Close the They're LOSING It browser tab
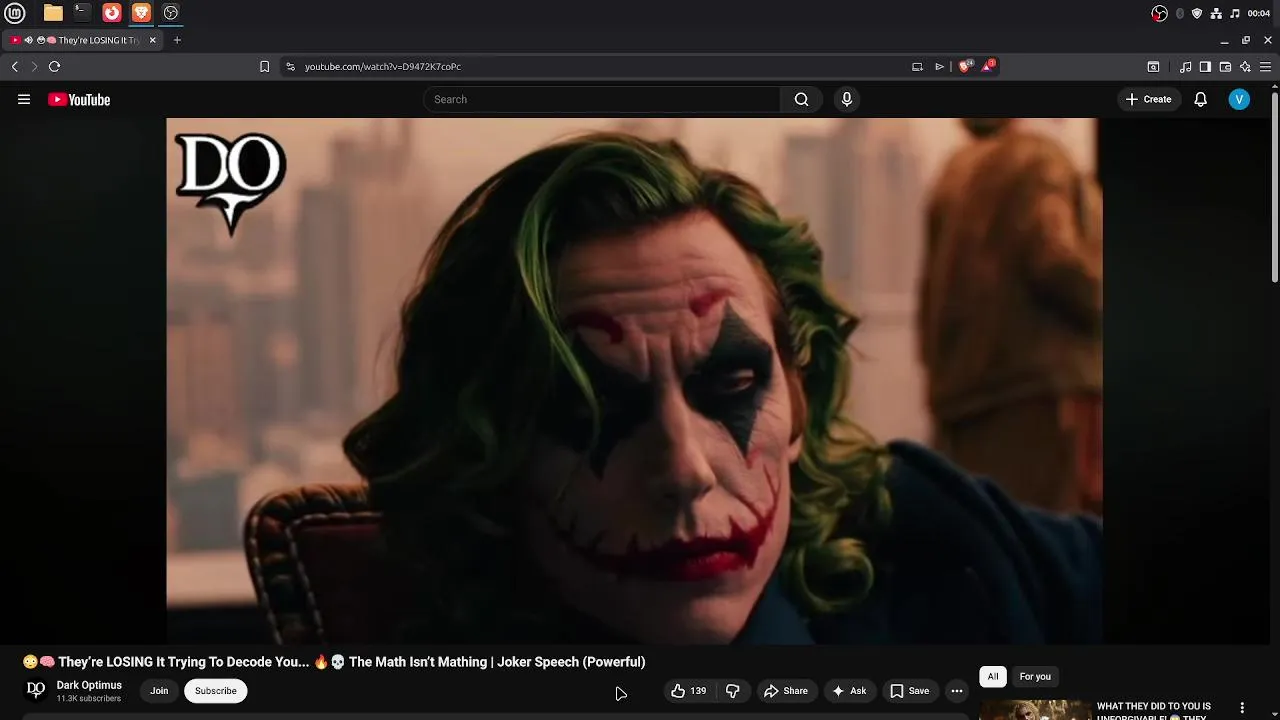The image size is (1280, 720). [153, 40]
